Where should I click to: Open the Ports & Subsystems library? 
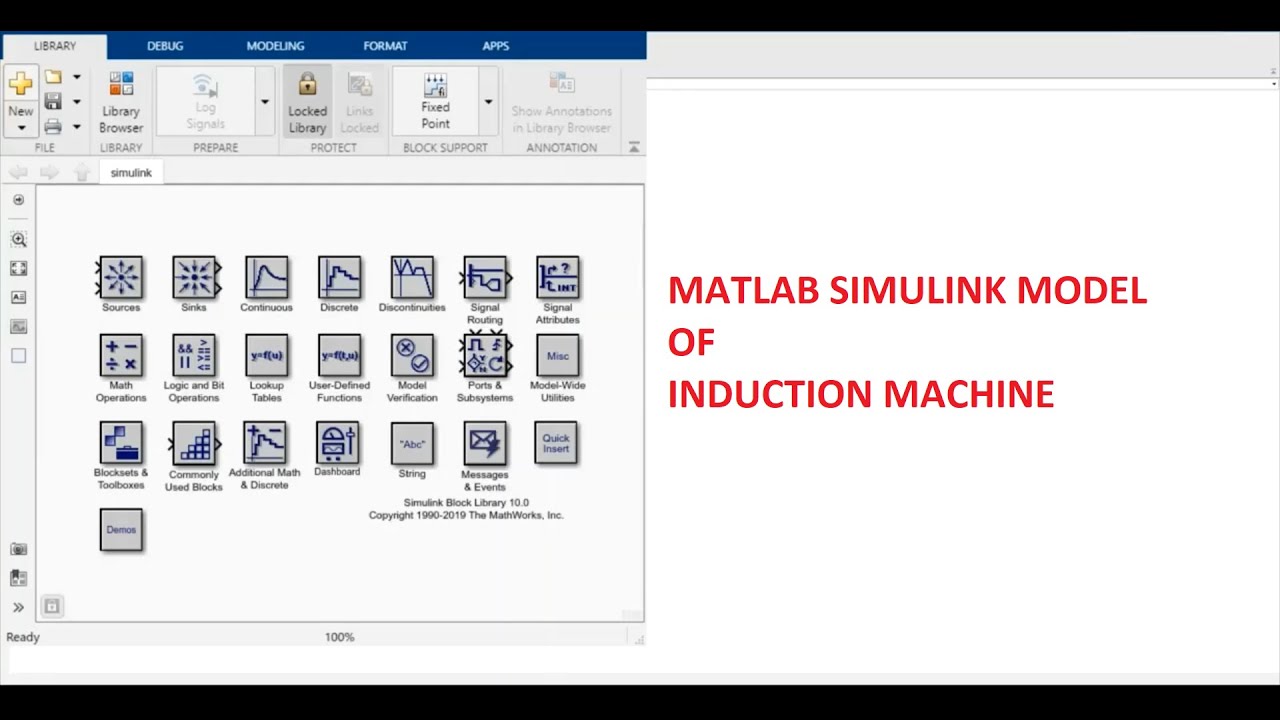click(x=485, y=356)
